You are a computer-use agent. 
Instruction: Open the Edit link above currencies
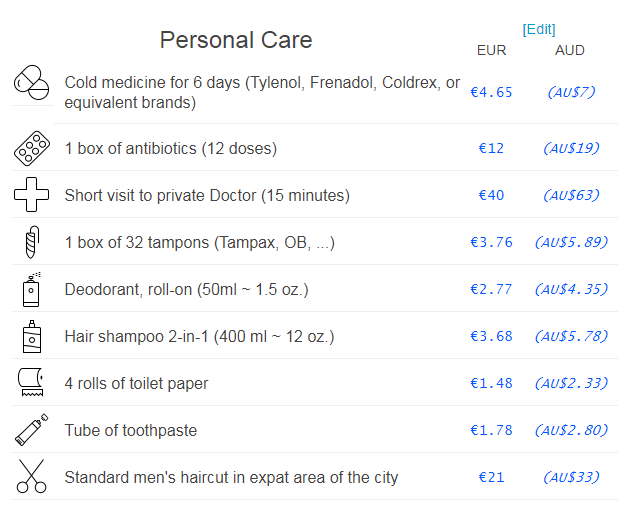pyautogui.click(x=539, y=29)
